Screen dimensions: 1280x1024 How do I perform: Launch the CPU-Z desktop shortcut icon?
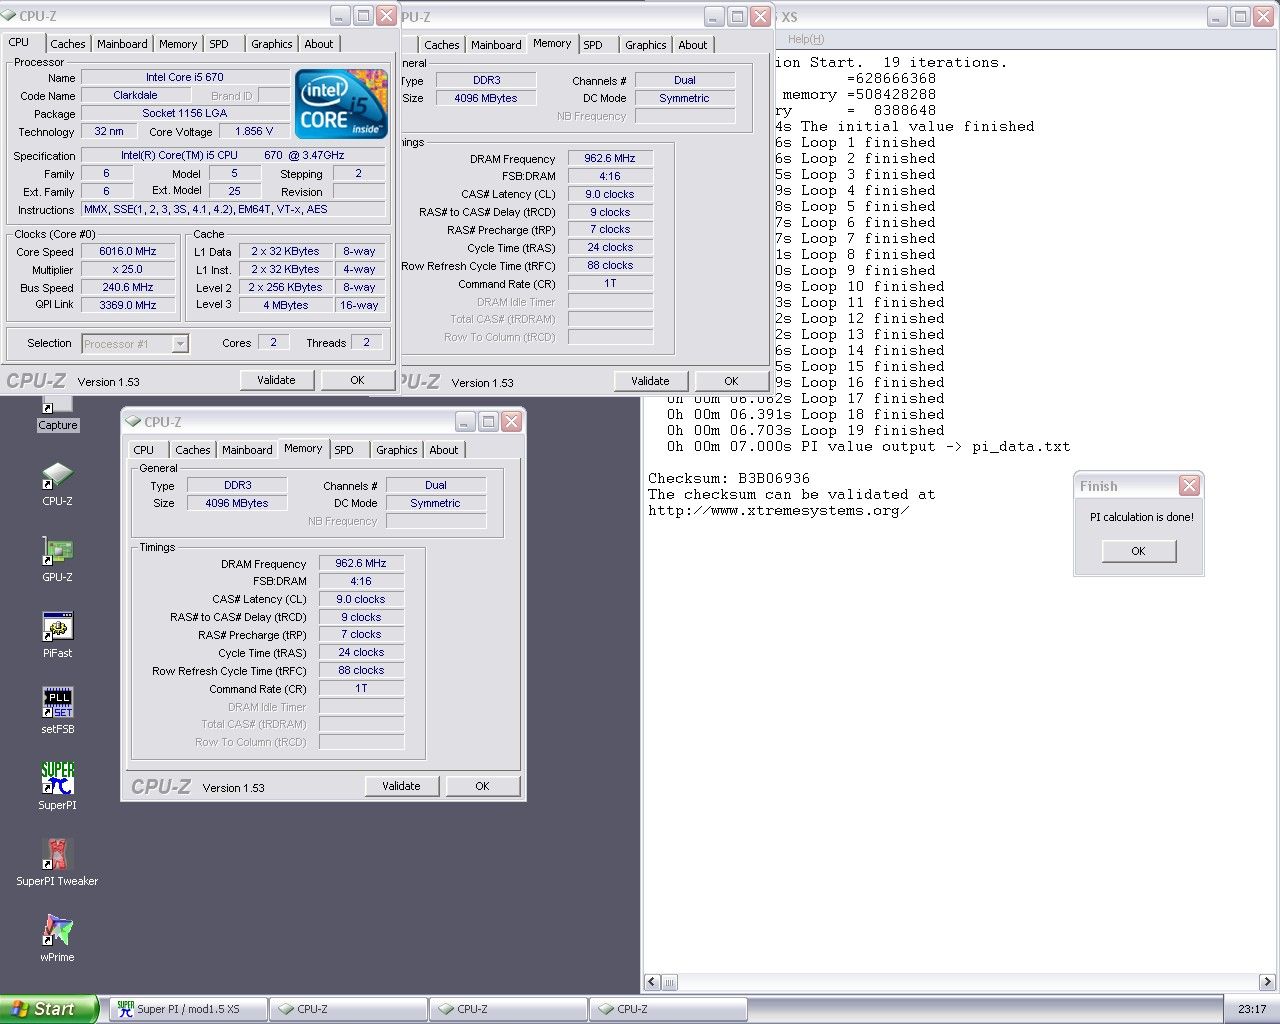coord(57,483)
